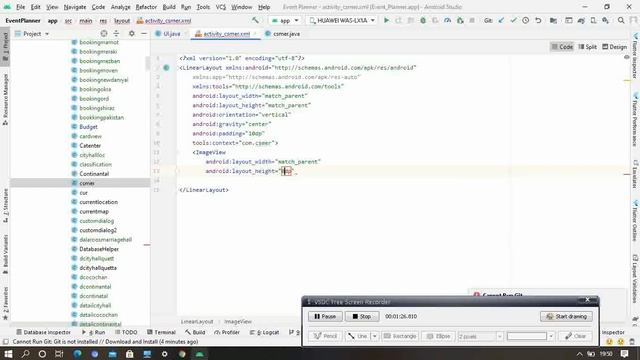Collapse all in Project panel
Image resolution: width=640 pixels, height=360 pixels.
116,33
